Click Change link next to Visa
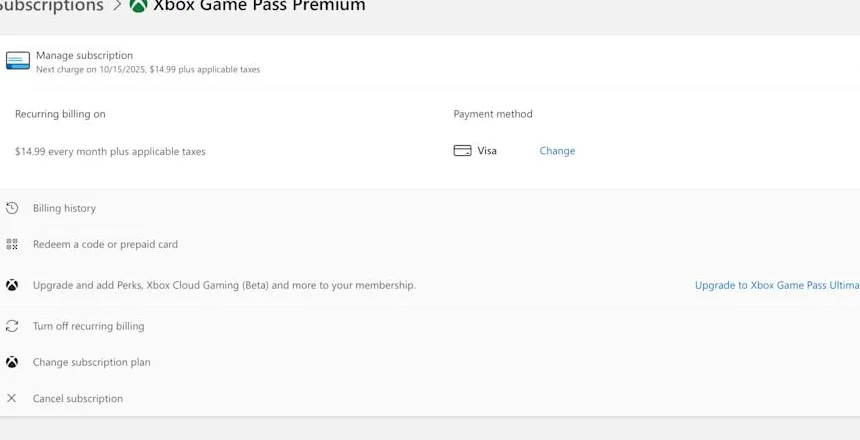This screenshot has width=860, height=440. point(557,151)
